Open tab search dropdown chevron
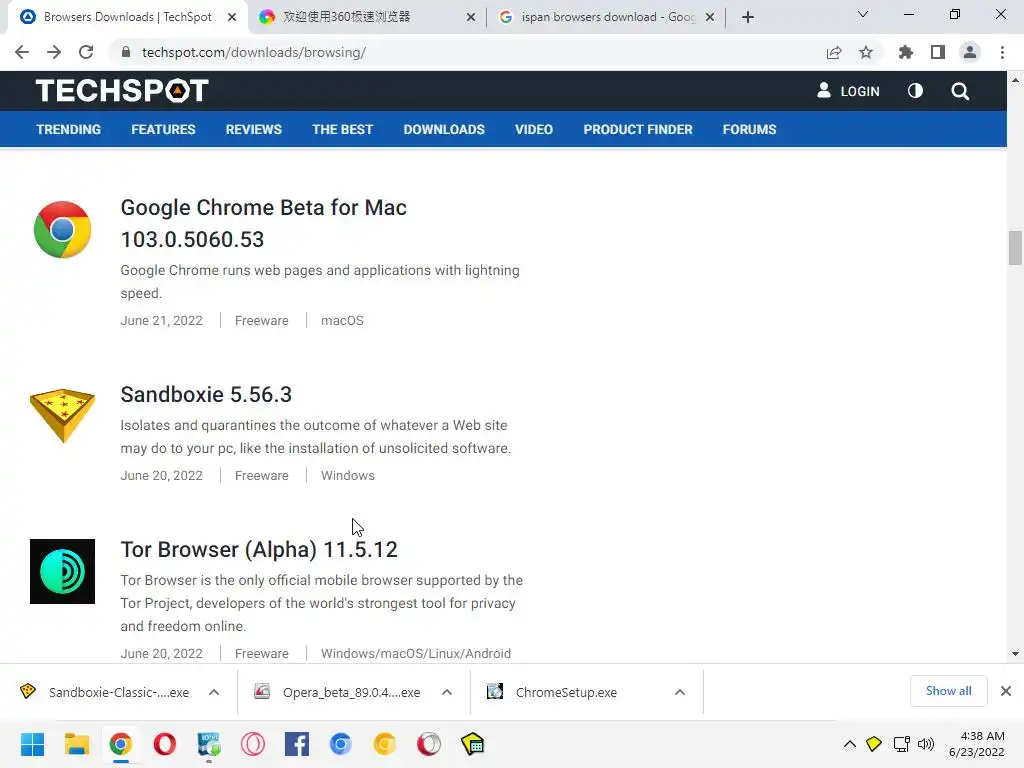Image resolution: width=1024 pixels, height=768 pixels. pyautogui.click(x=863, y=14)
